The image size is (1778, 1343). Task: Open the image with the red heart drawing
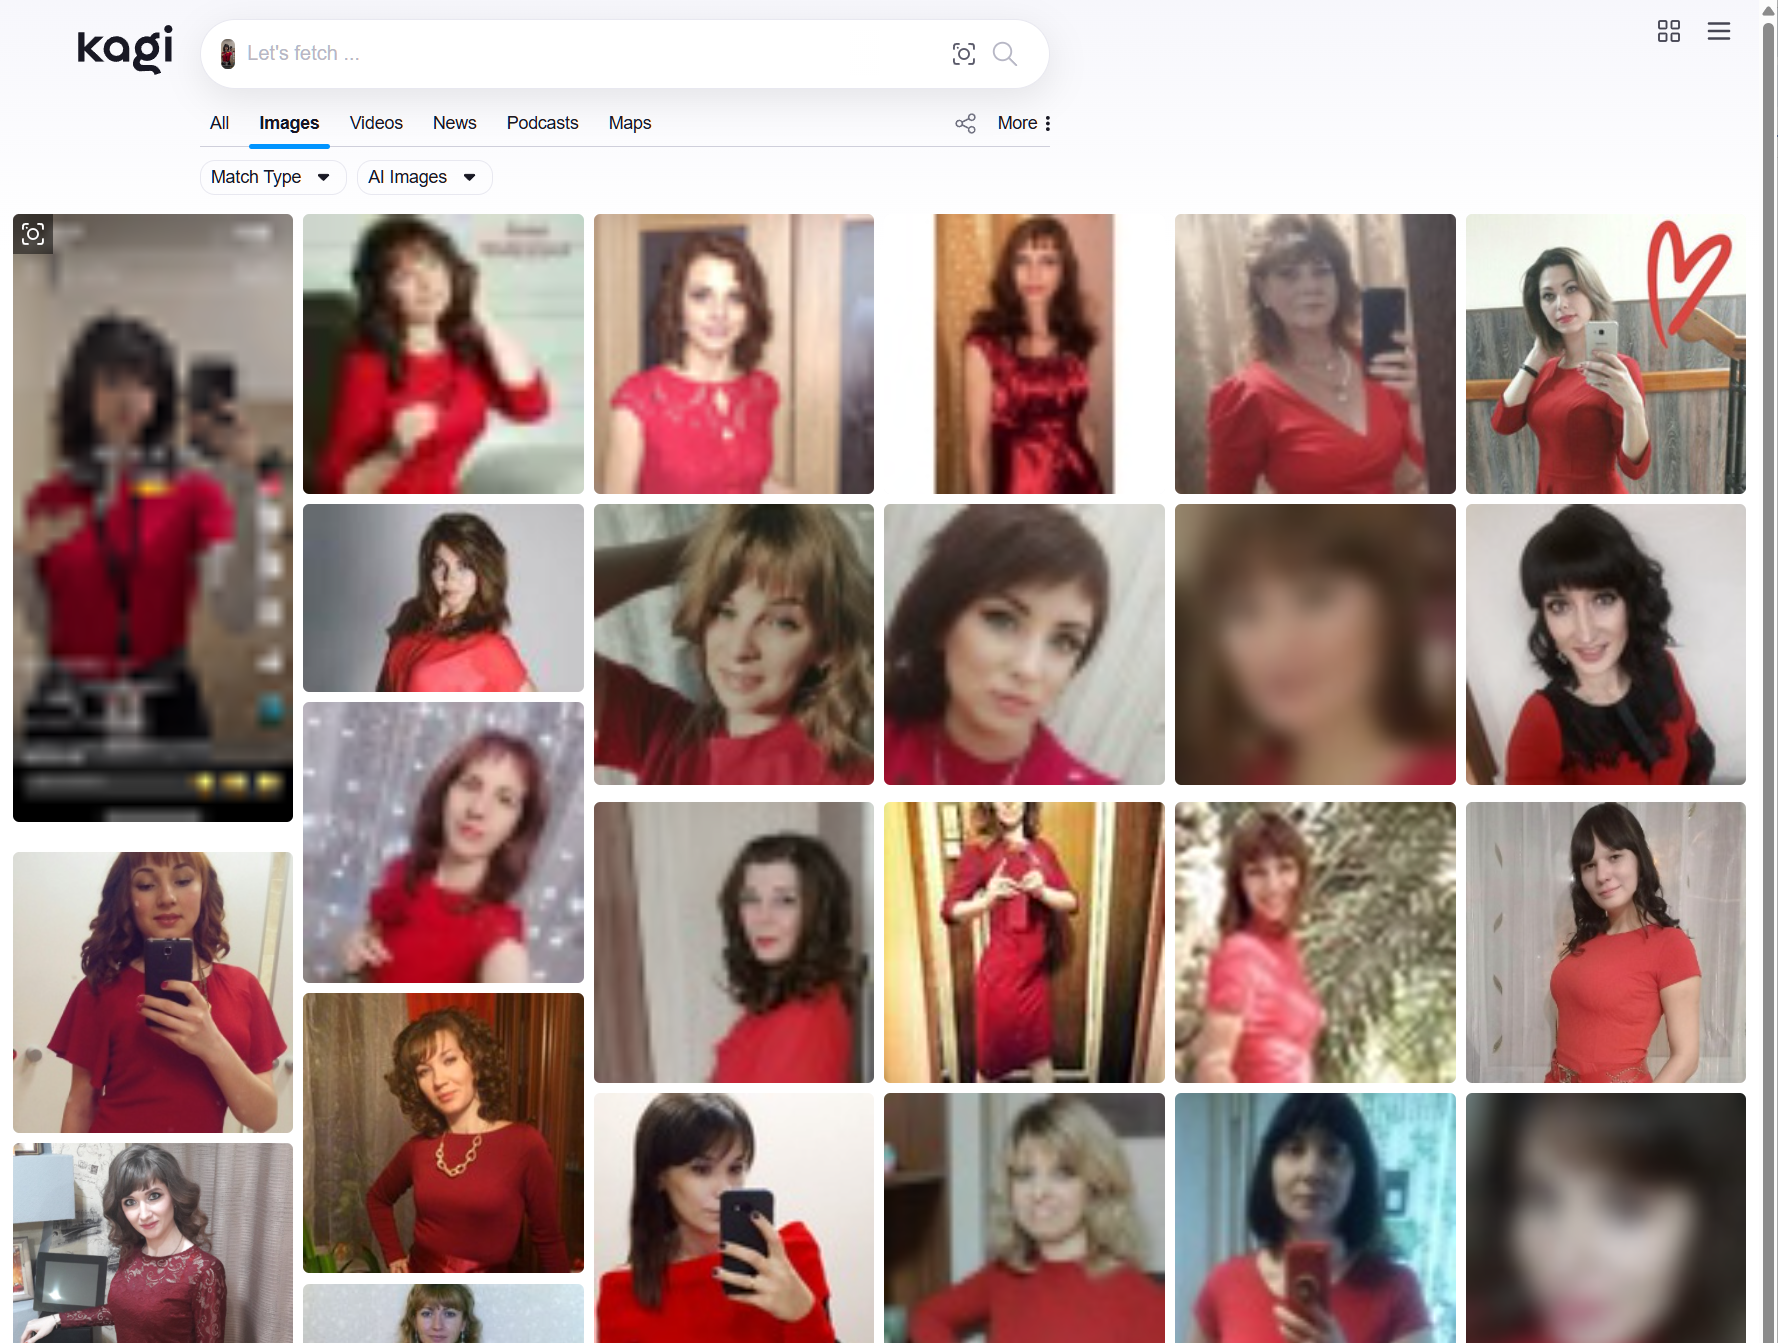tap(1605, 354)
